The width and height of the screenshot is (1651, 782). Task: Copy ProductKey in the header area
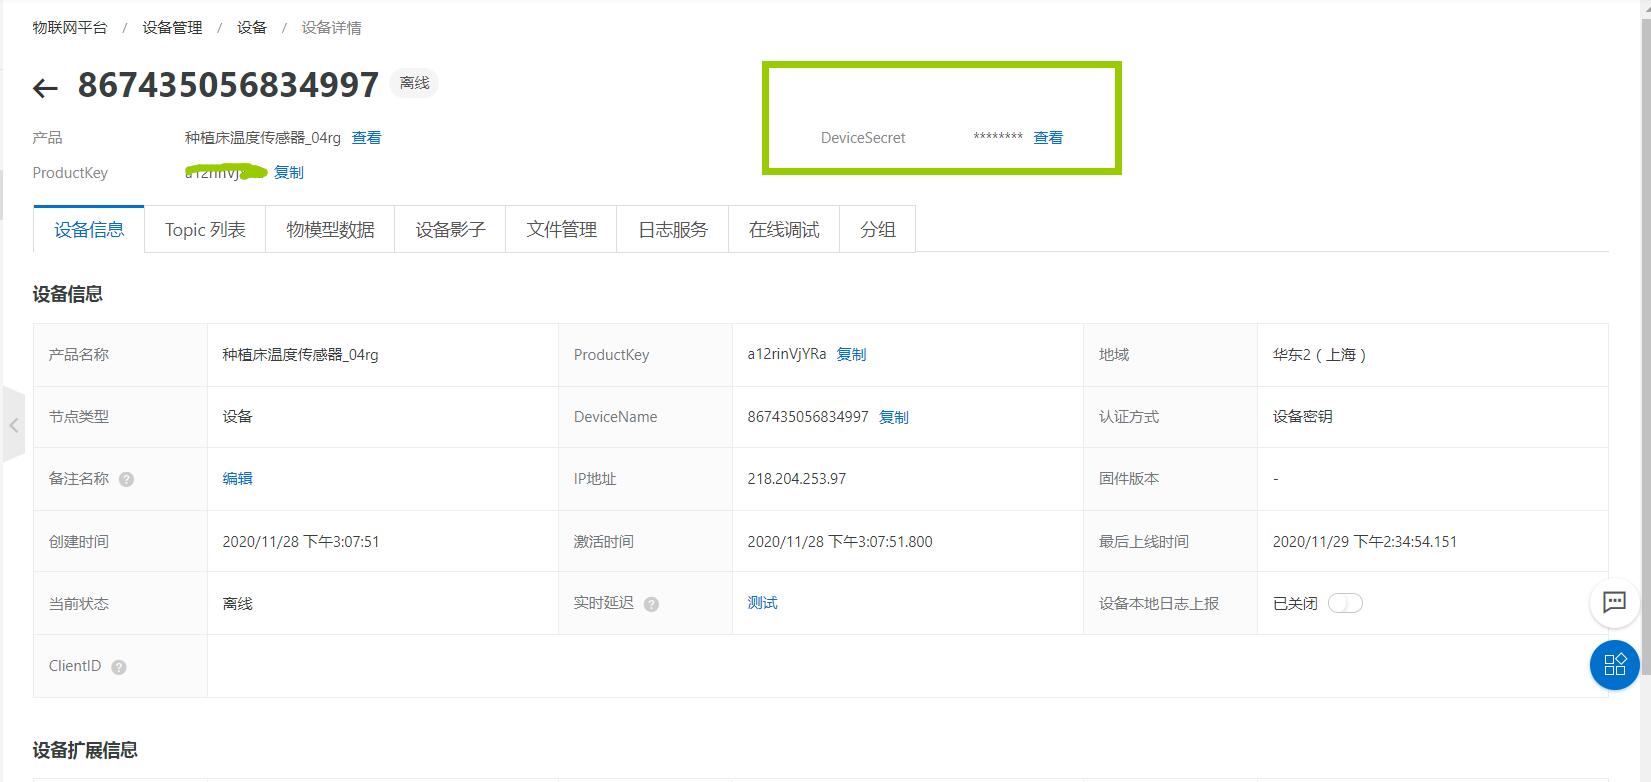(289, 173)
